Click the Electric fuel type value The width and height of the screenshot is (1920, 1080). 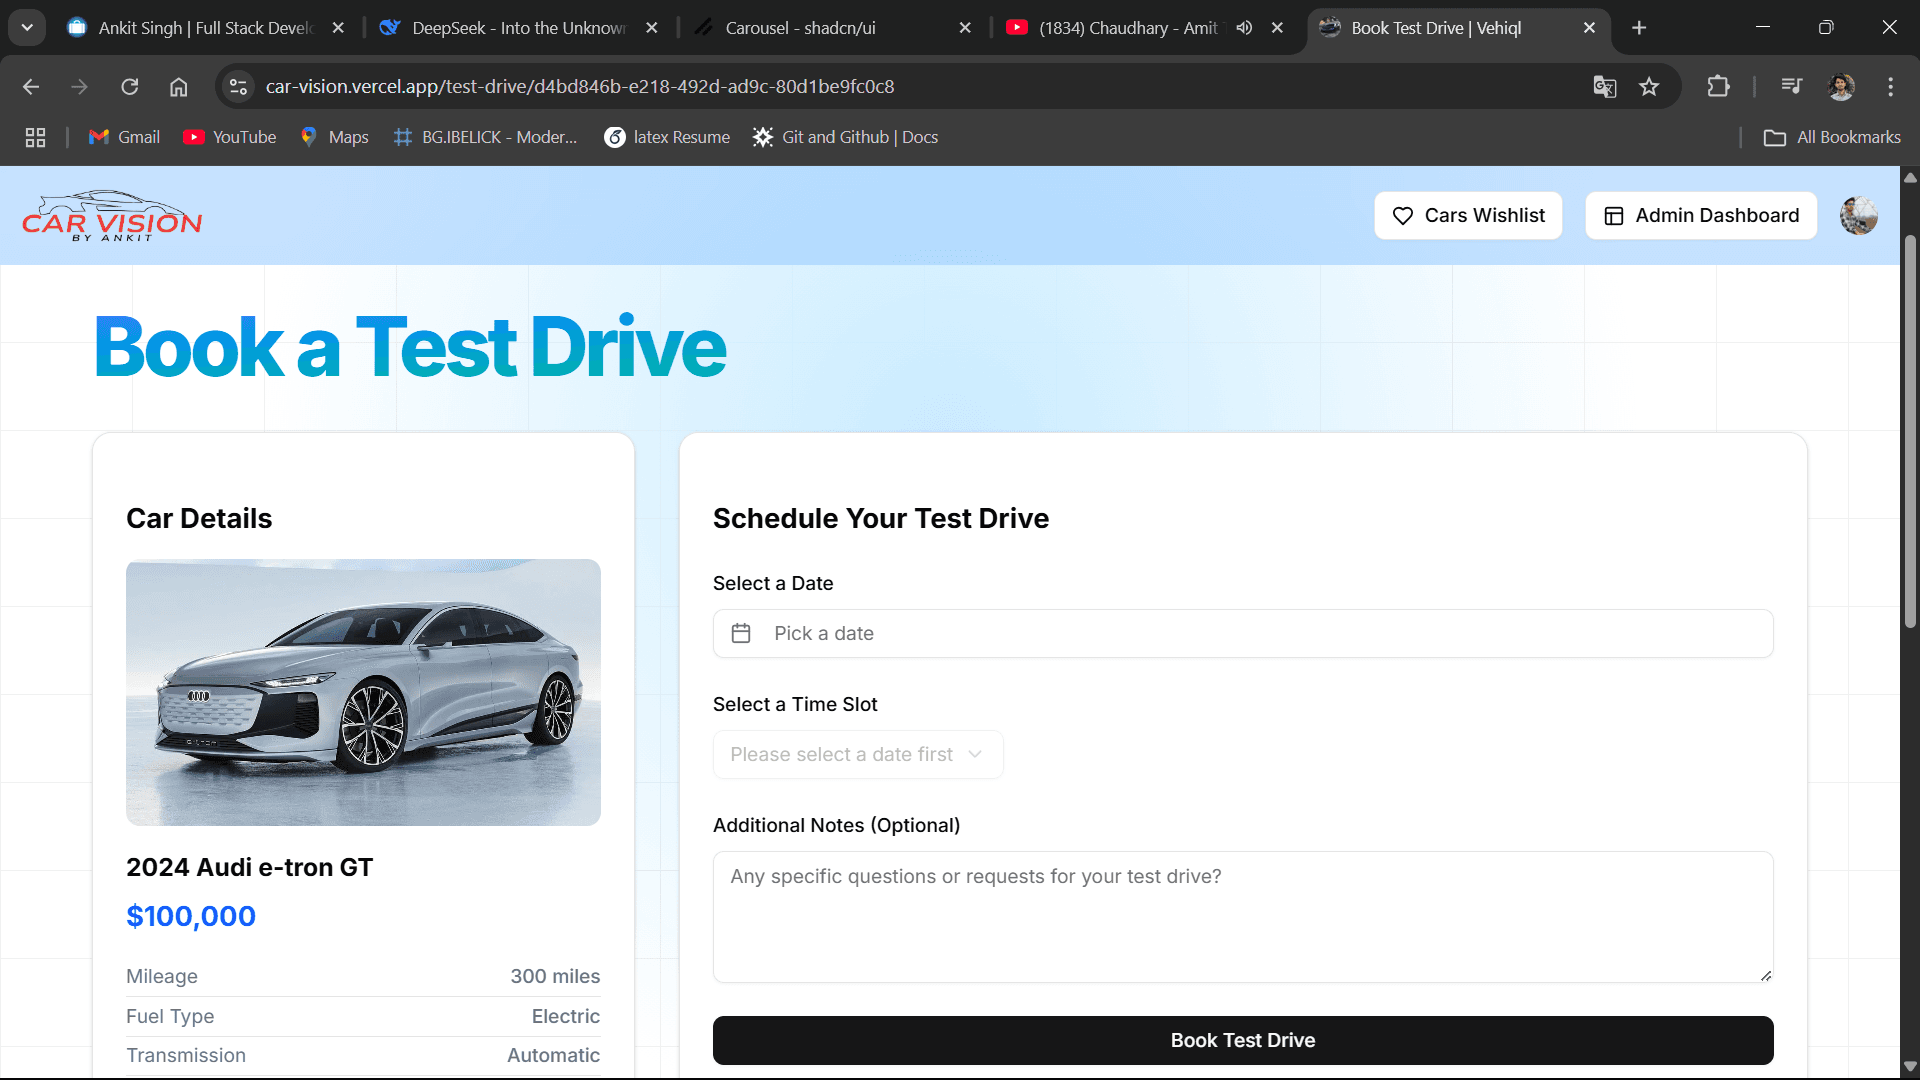pyautogui.click(x=566, y=1016)
